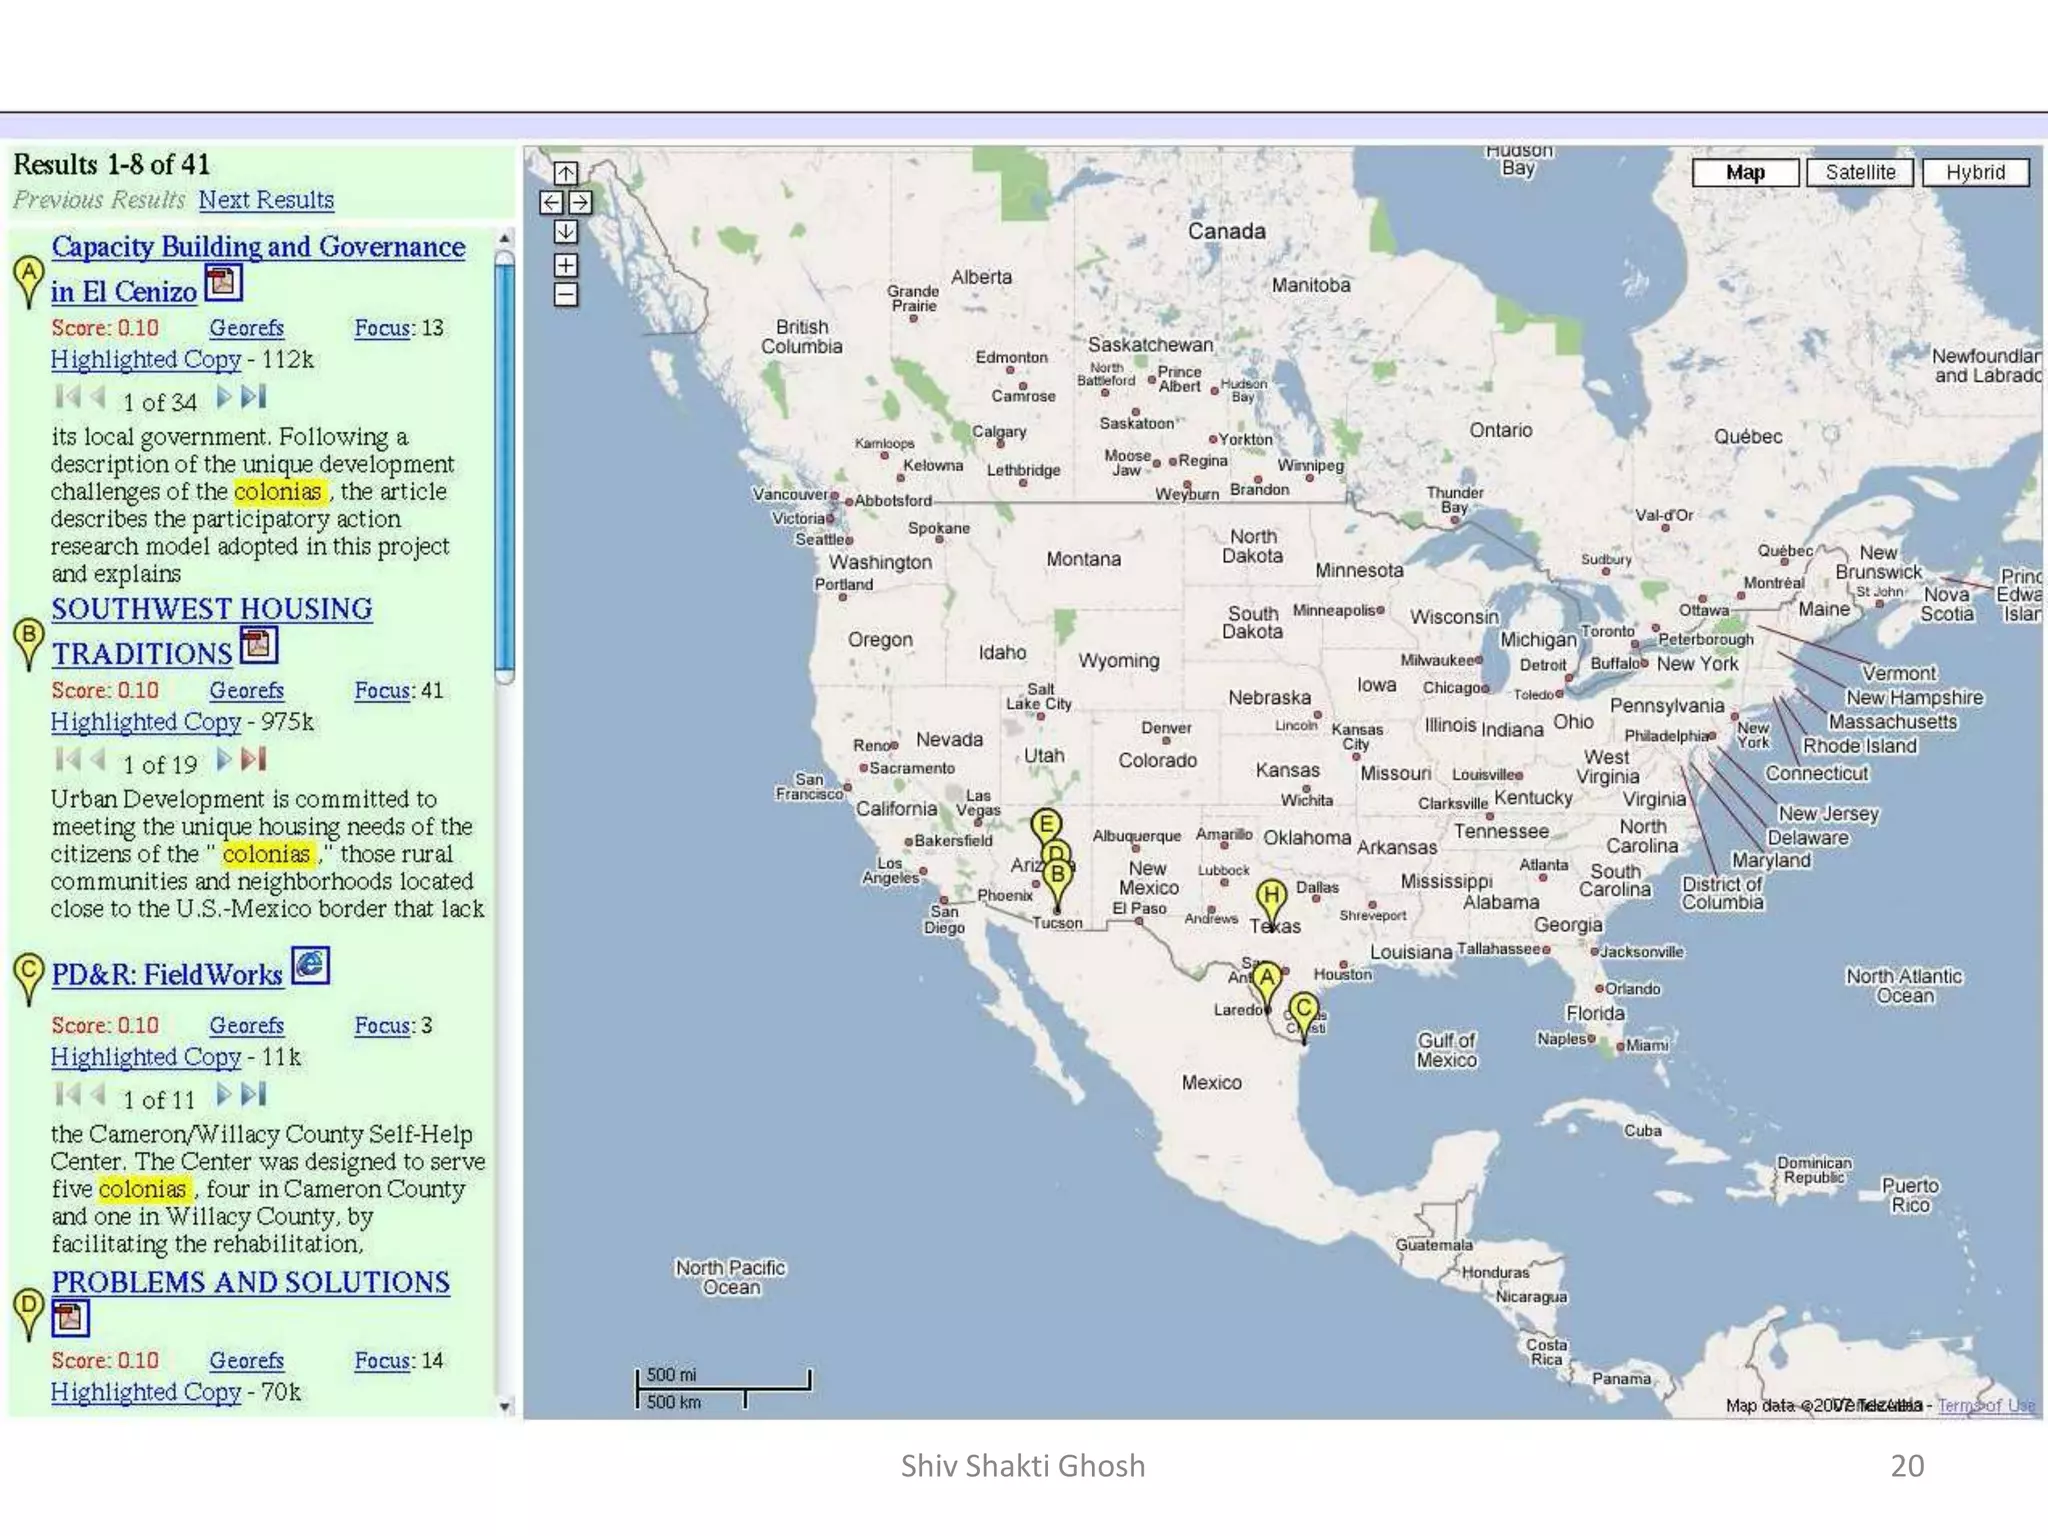Open PROBLEMS AND SOLUTIONS result link
Screen dimensions: 2048x1536
[250, 1282]
